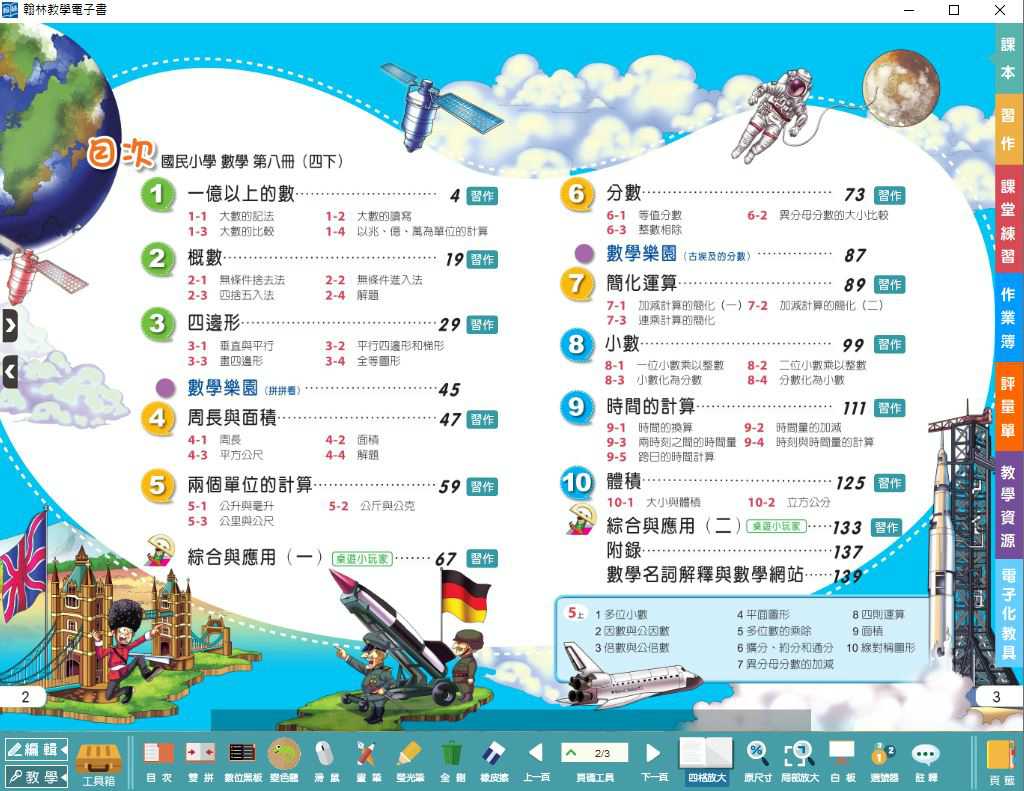Open unit 6 via yellow number 6 circle
The image size is (1024, 791).
coord(577,193)
